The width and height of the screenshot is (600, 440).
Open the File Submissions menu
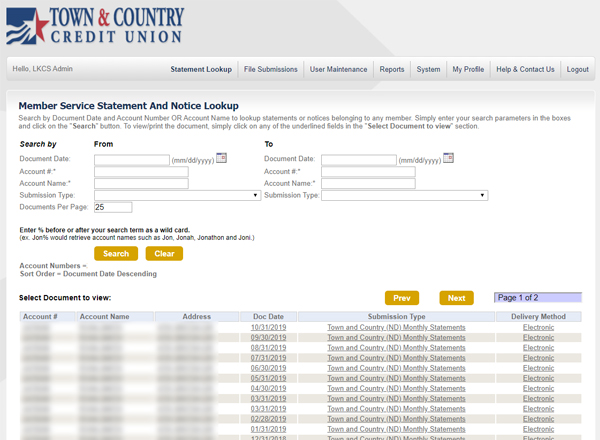click(x=271, y=69)
